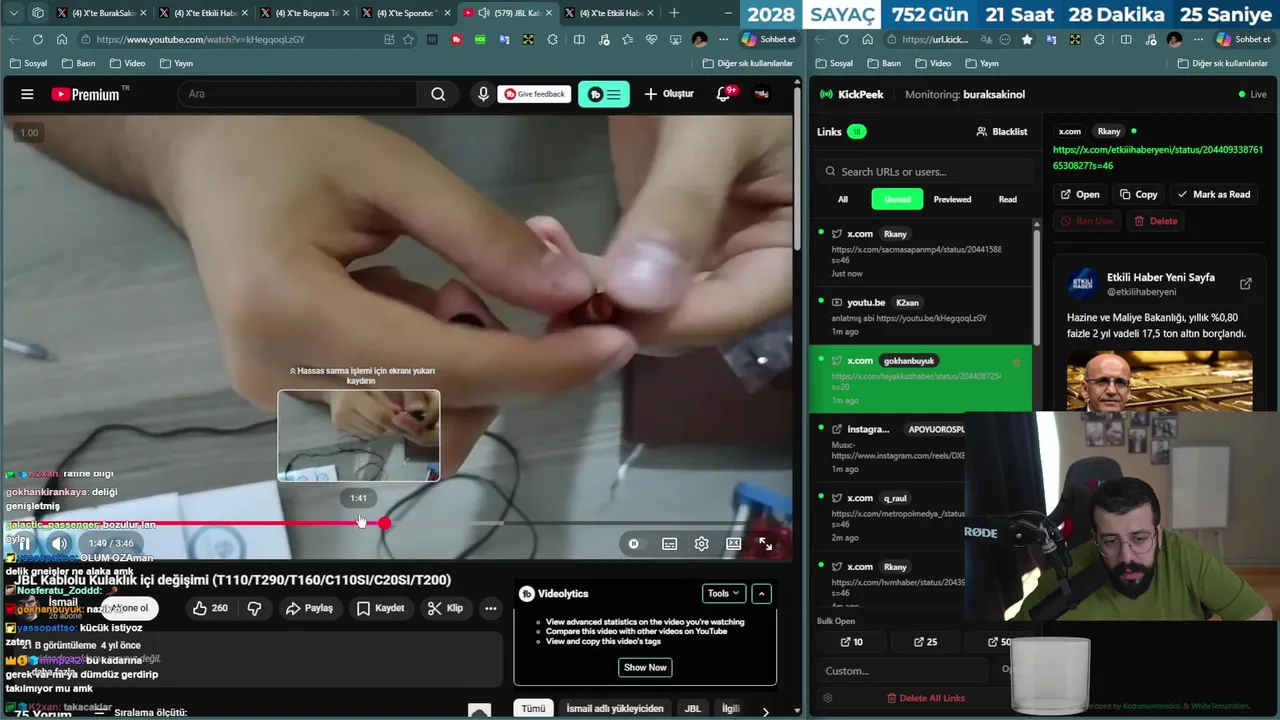
Task: Click the Give feedback button
Action: pos(535,94)
